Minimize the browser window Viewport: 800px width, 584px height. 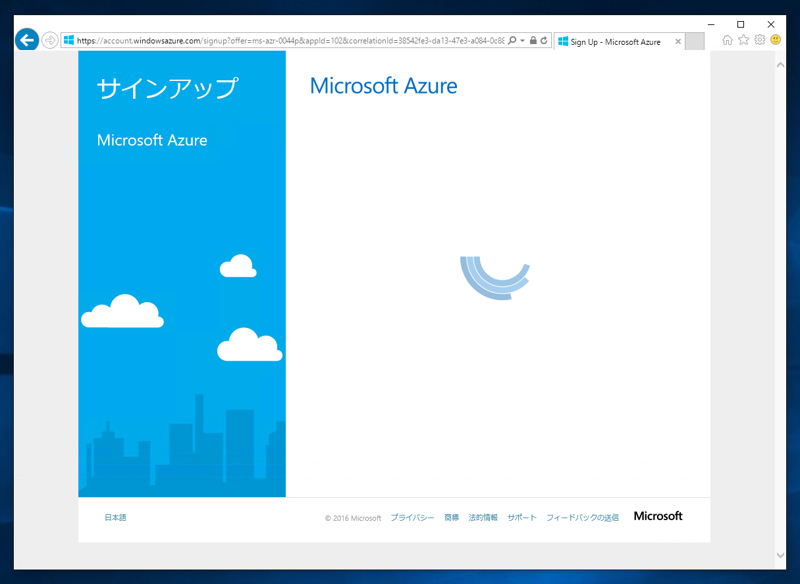(x=711, y=24)
